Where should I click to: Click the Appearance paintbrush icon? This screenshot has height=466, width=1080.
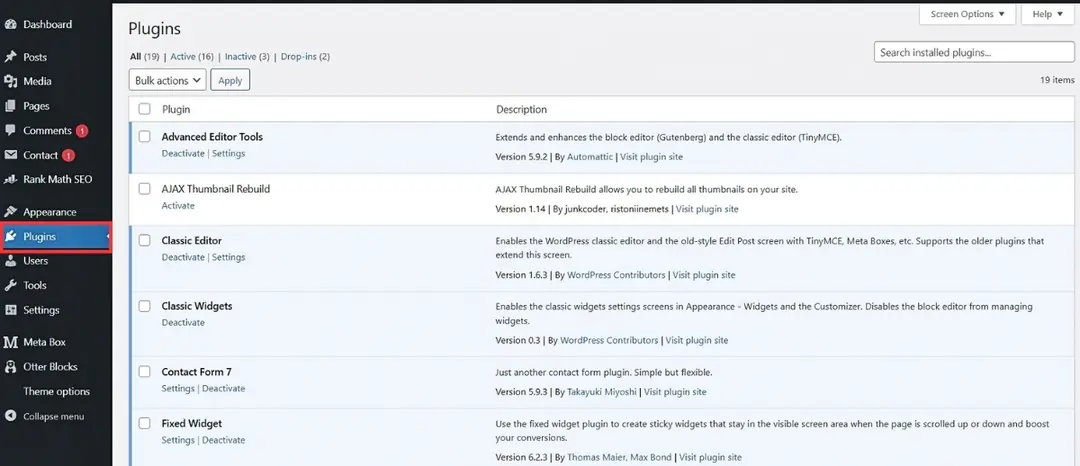[x=10, y=212]
